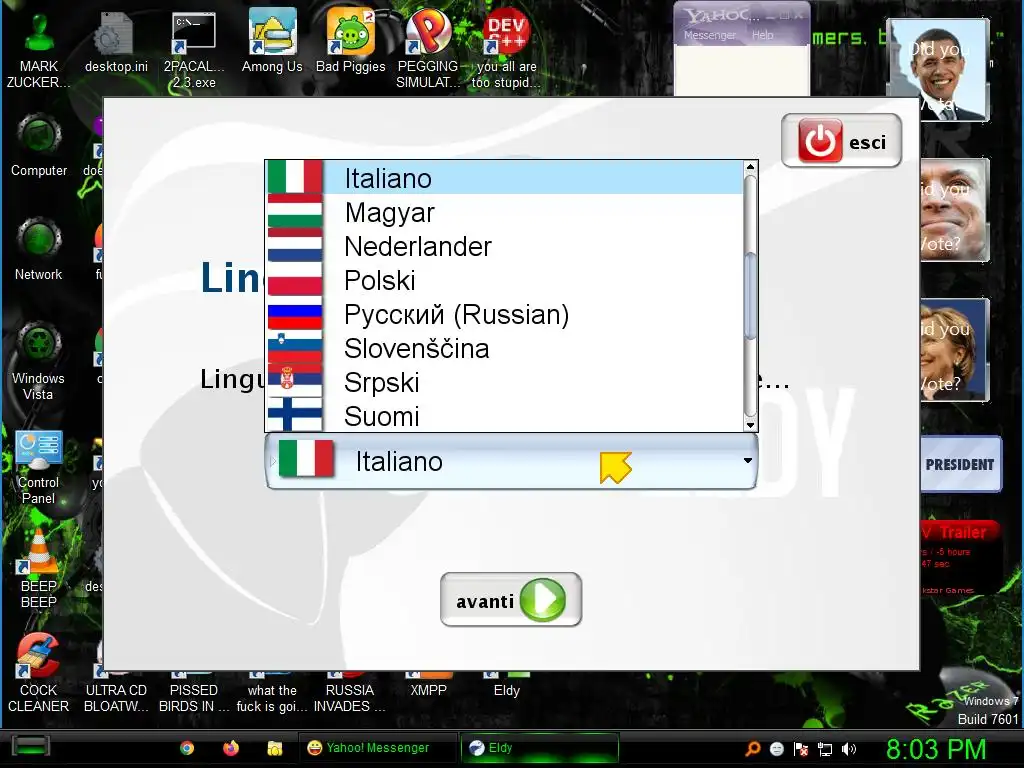Launch the CCleaner brush shortcut icon
The image size is (1024, 768).
point(39,656)
